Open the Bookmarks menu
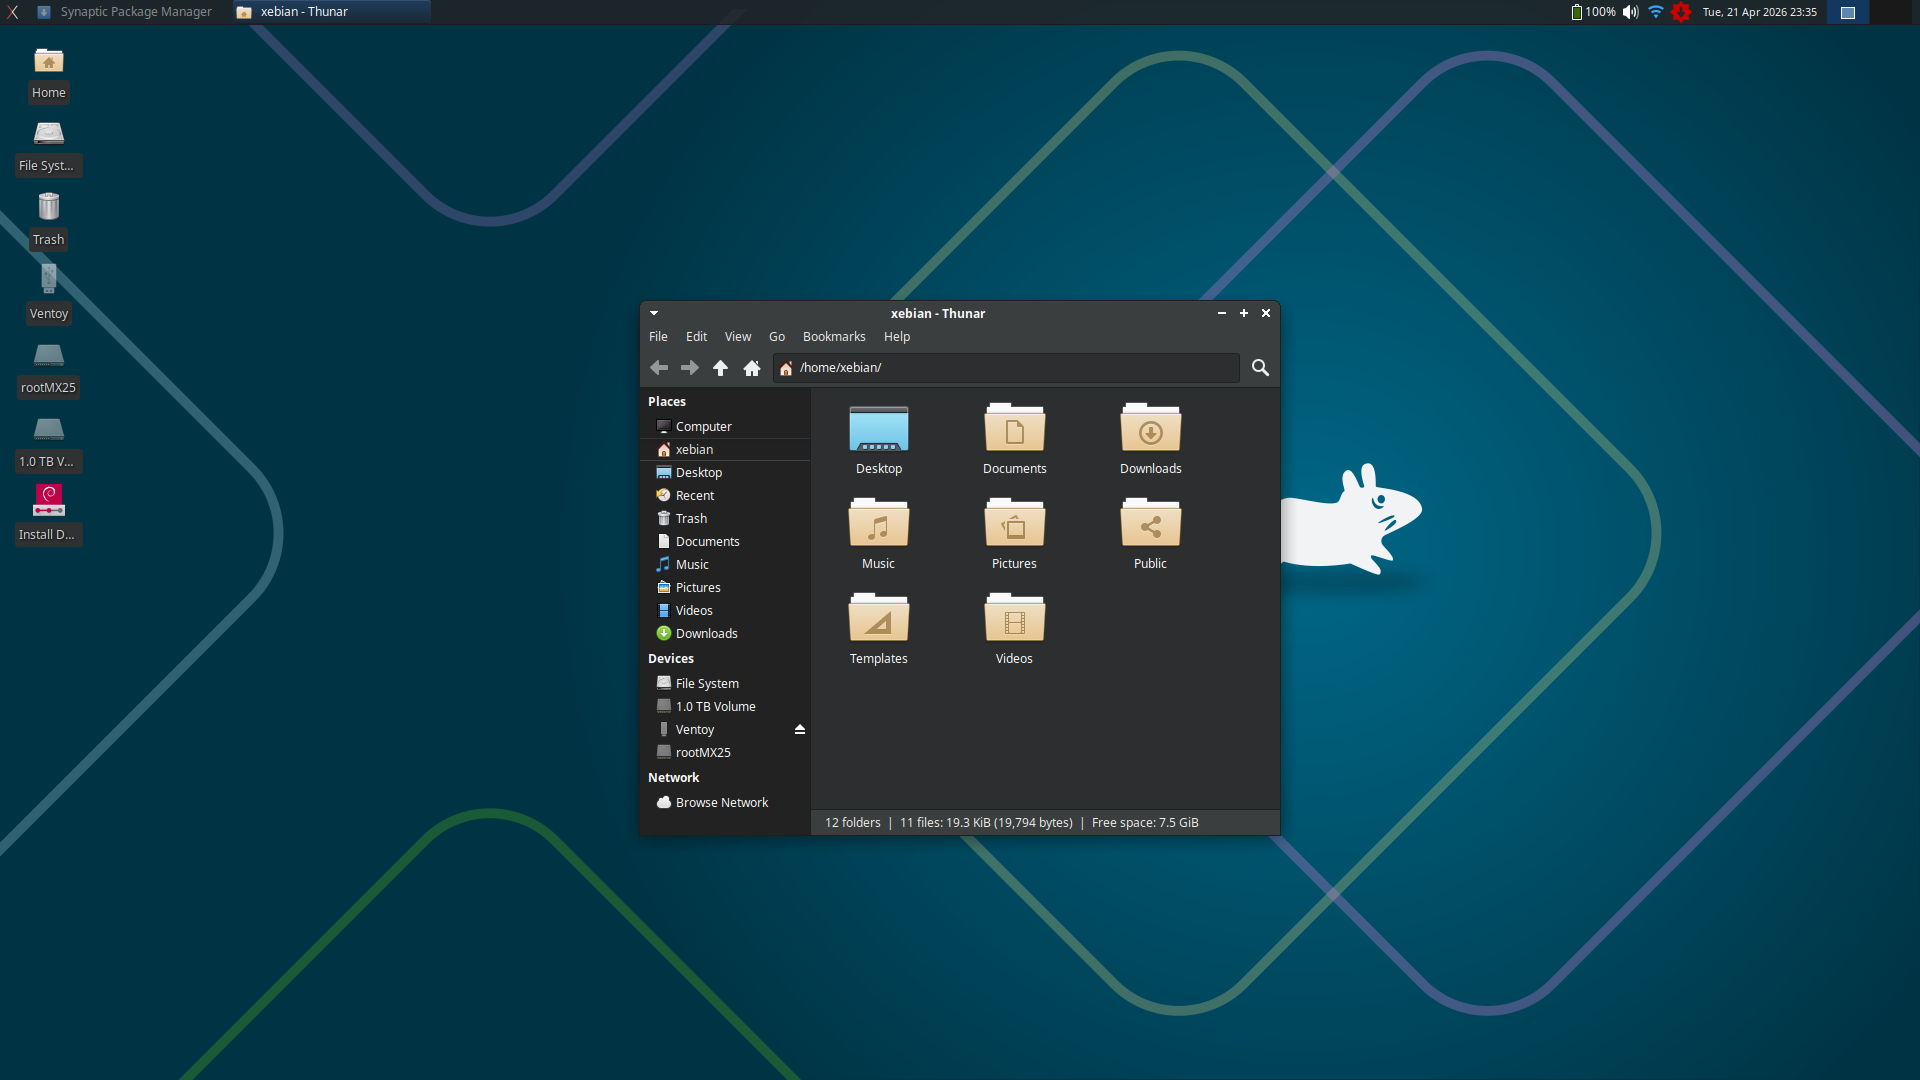The width and height of the screenshot is (1920, 1080). pos(834,337)
